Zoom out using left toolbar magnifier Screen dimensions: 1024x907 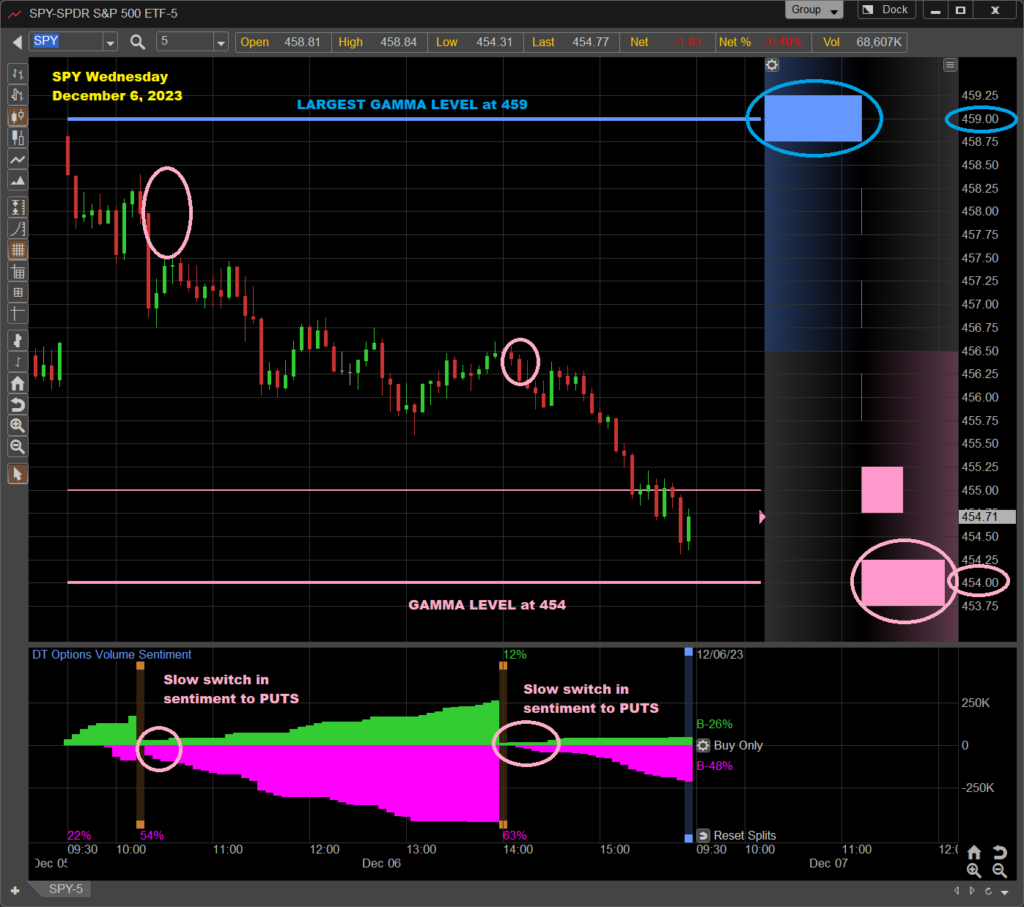17,447
